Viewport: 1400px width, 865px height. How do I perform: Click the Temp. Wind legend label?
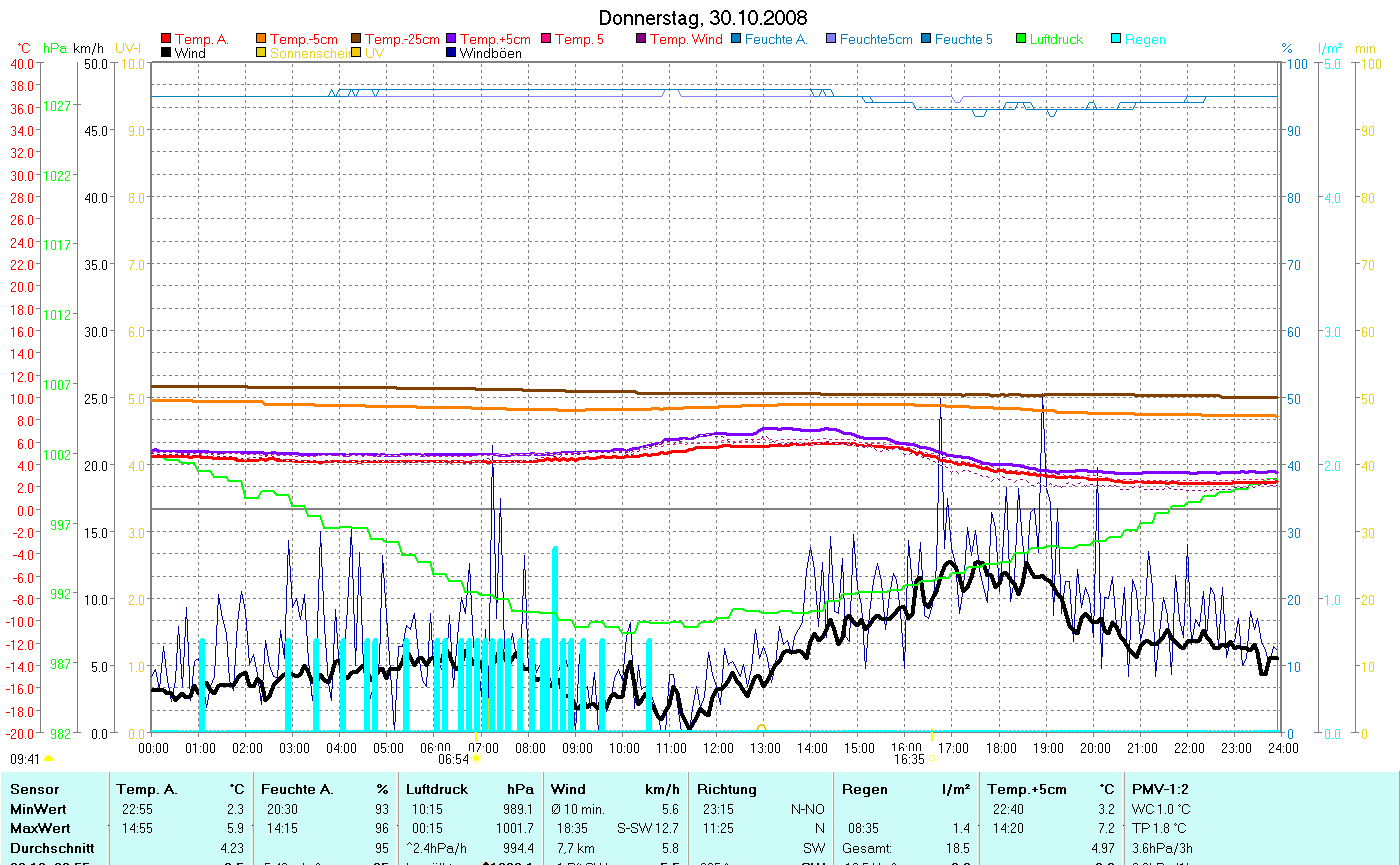coord(686,39)
